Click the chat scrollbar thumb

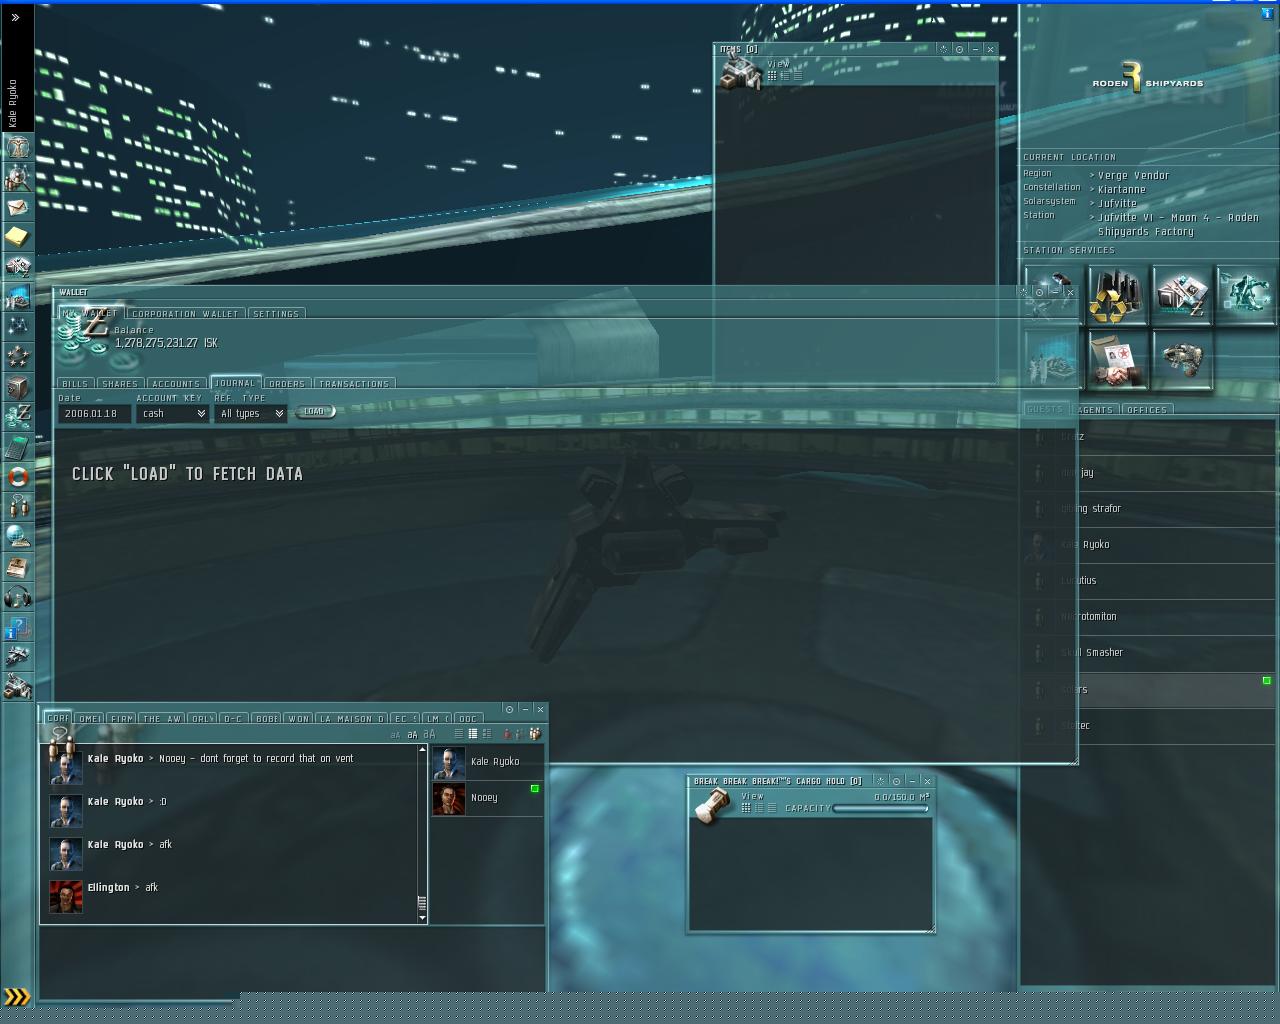pyautogui.click(x=422, y=902)
